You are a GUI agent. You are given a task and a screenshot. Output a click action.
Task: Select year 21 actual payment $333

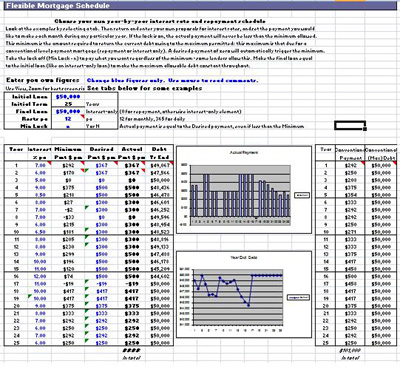132,313
